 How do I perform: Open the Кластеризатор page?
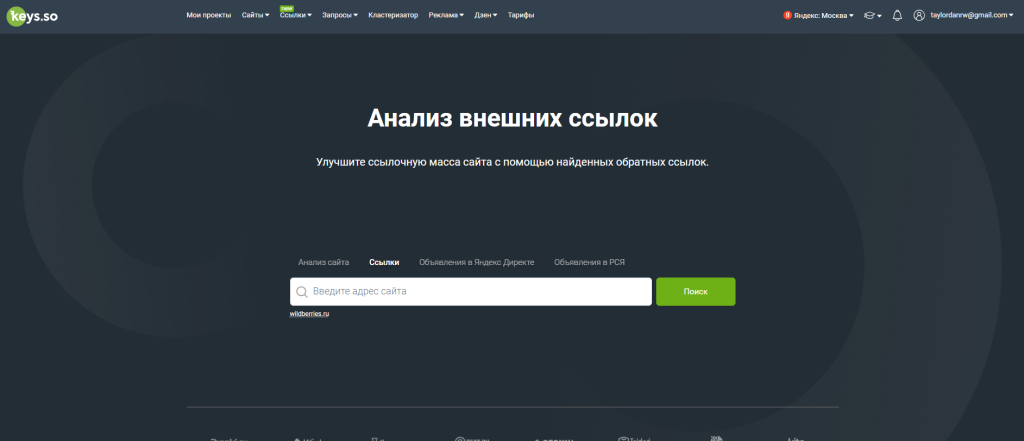click(393, 15)
